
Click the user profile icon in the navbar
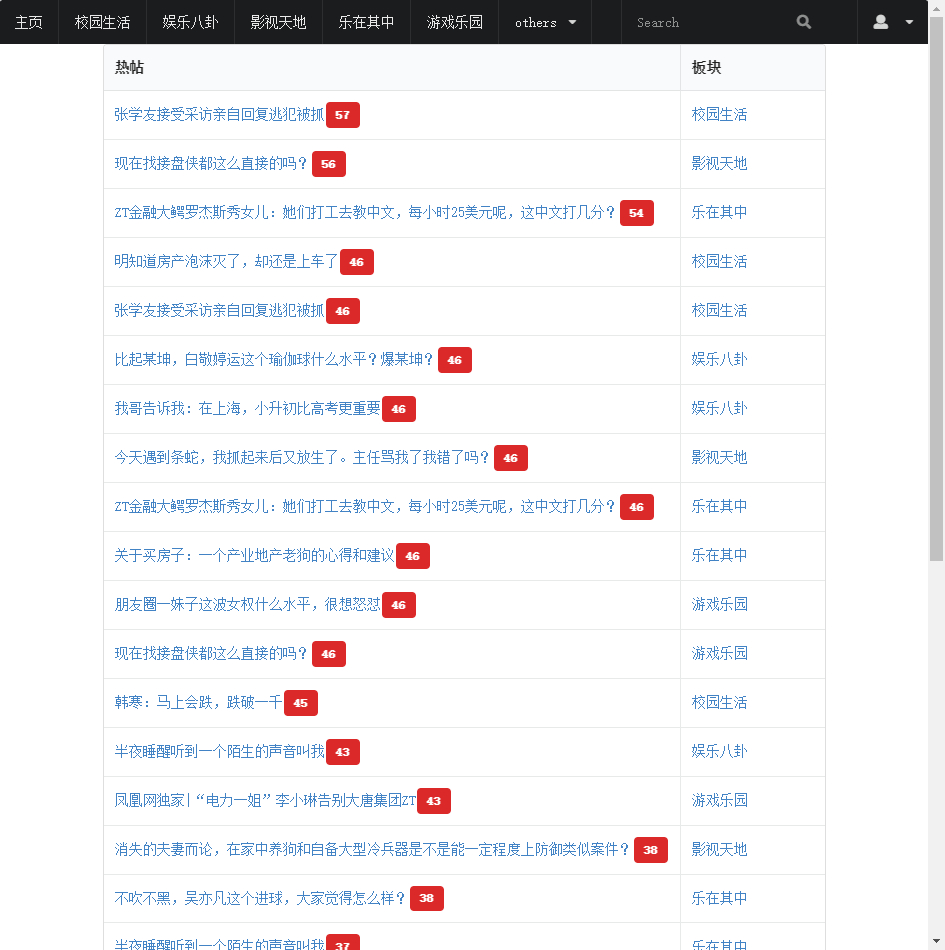pyautogui.click(x=880, y=22)
